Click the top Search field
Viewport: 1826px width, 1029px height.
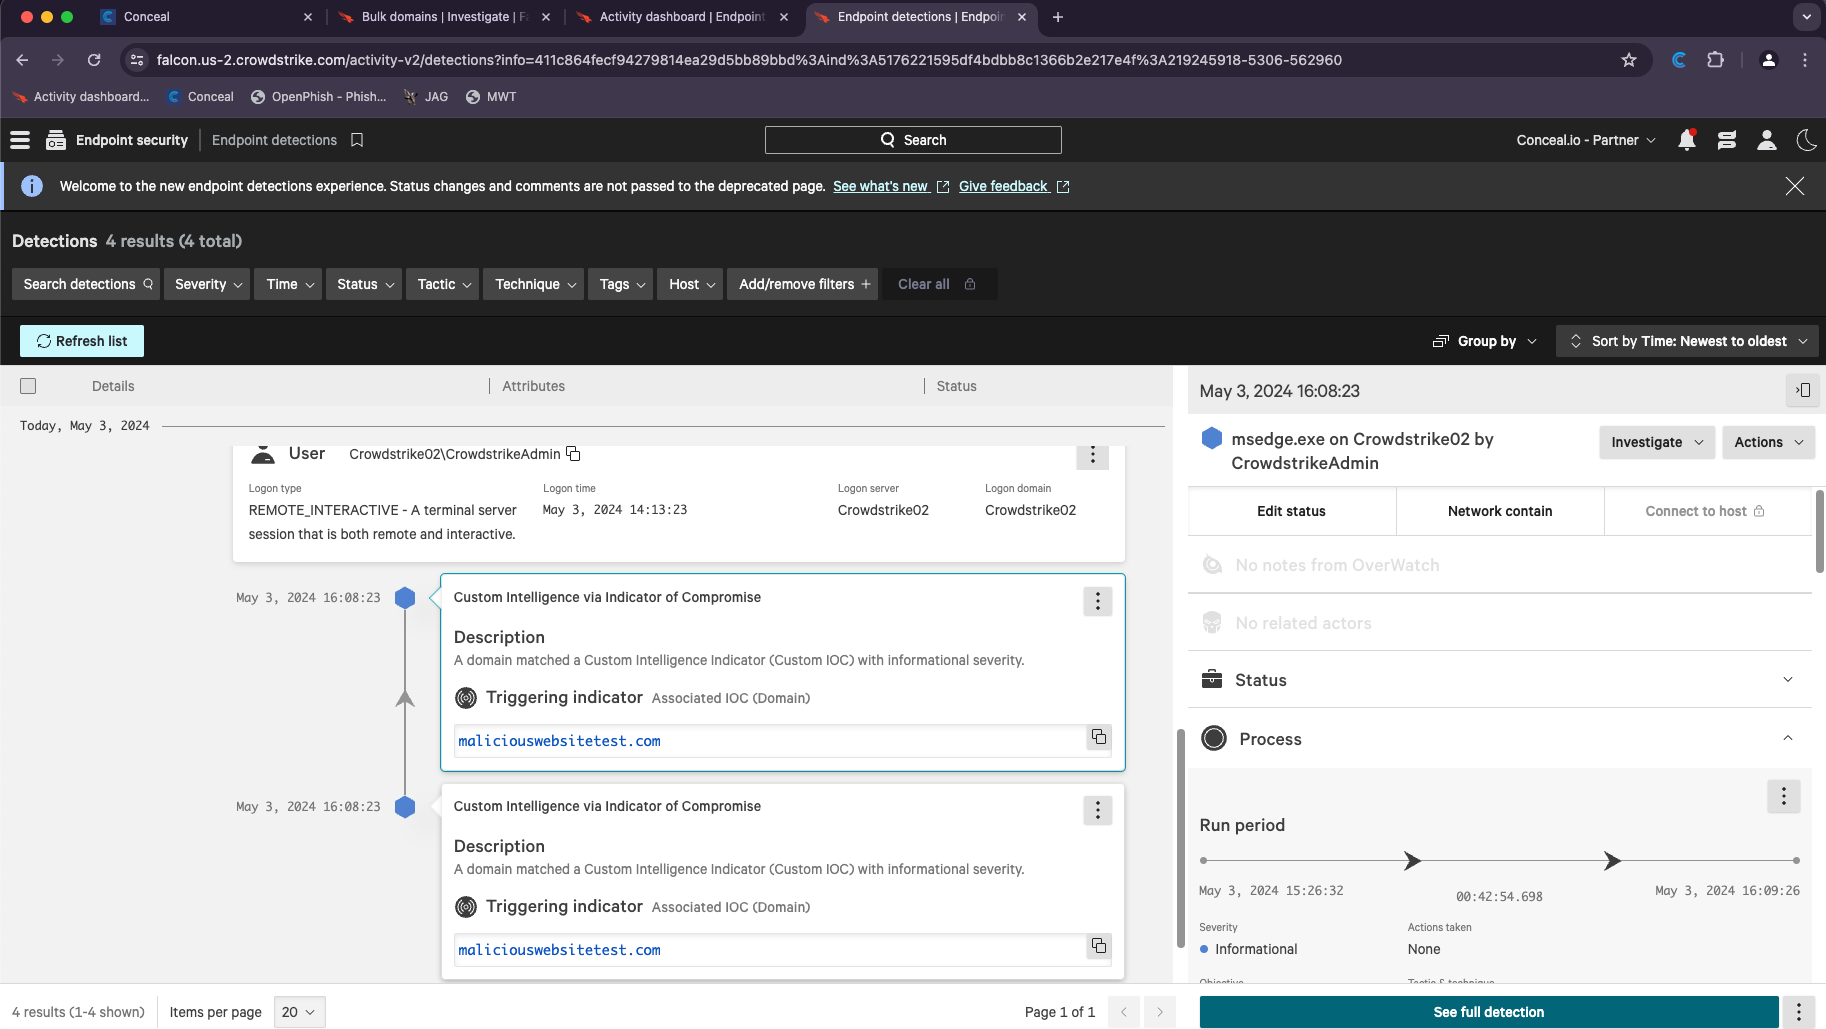[913, 140]
